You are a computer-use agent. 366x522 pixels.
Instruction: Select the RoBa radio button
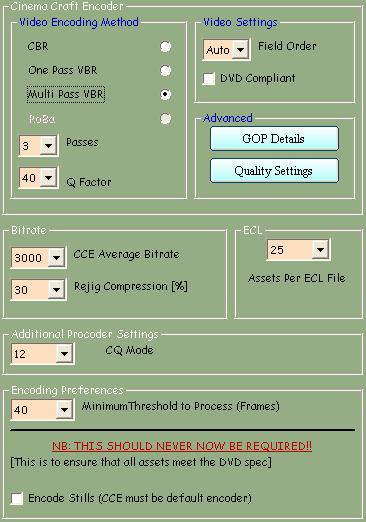pos(165,118)
